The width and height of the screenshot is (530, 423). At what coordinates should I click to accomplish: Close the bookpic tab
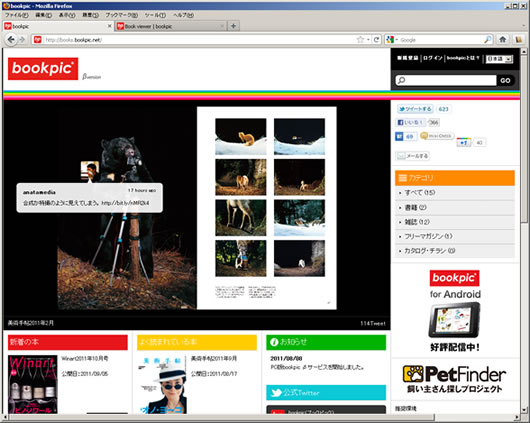click(109, 26)
